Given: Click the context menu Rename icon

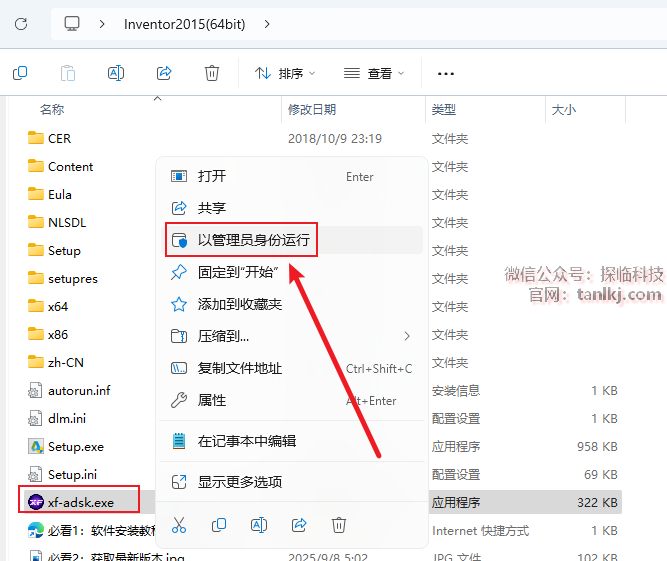Looking at the screenshot, I should 259,525.
